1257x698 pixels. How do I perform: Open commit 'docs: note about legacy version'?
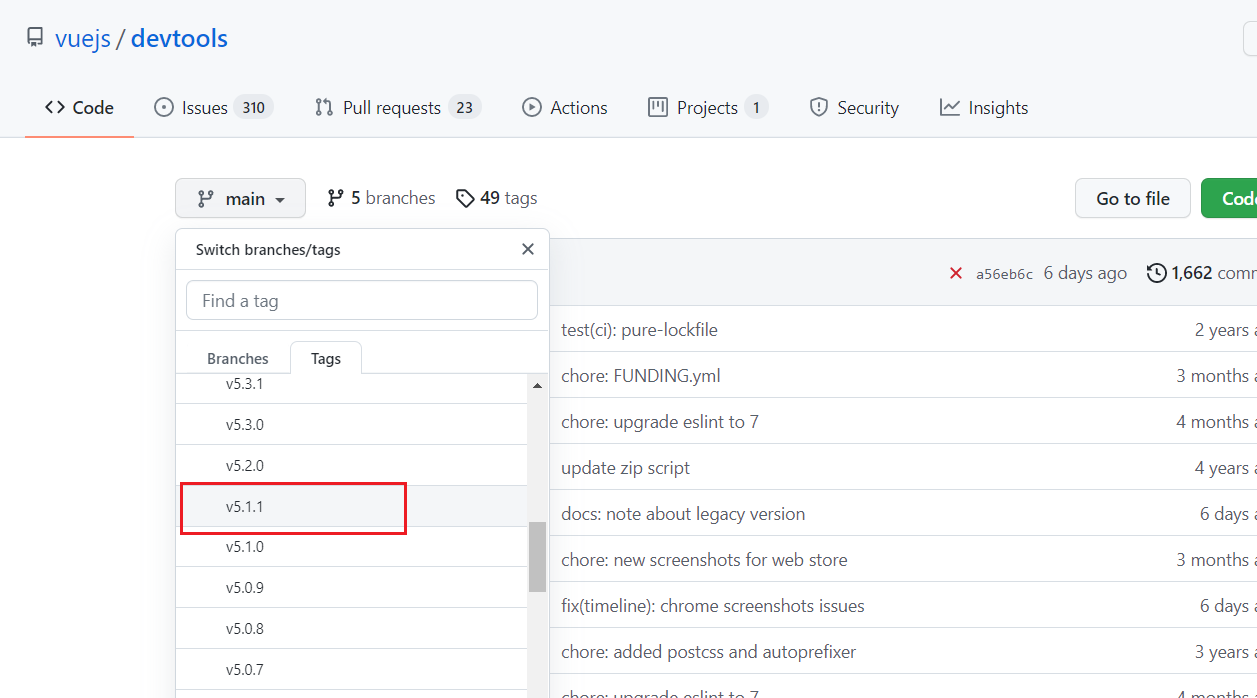click(683, 514)
